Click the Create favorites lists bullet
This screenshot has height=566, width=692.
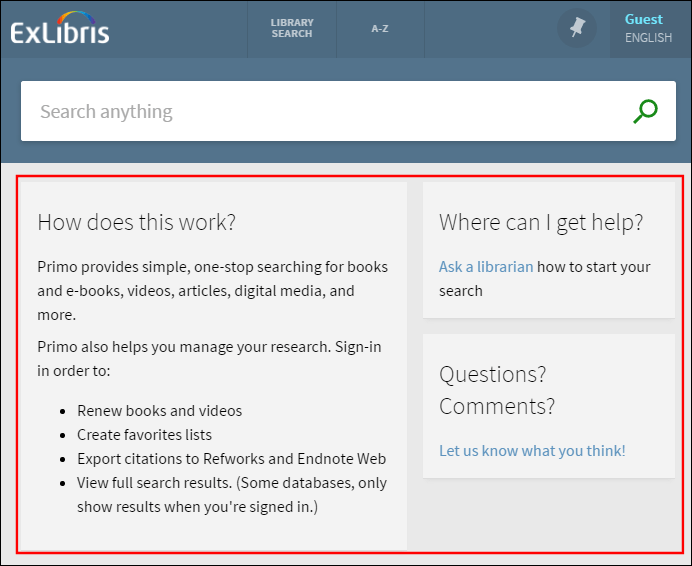(x=144, y=435)
